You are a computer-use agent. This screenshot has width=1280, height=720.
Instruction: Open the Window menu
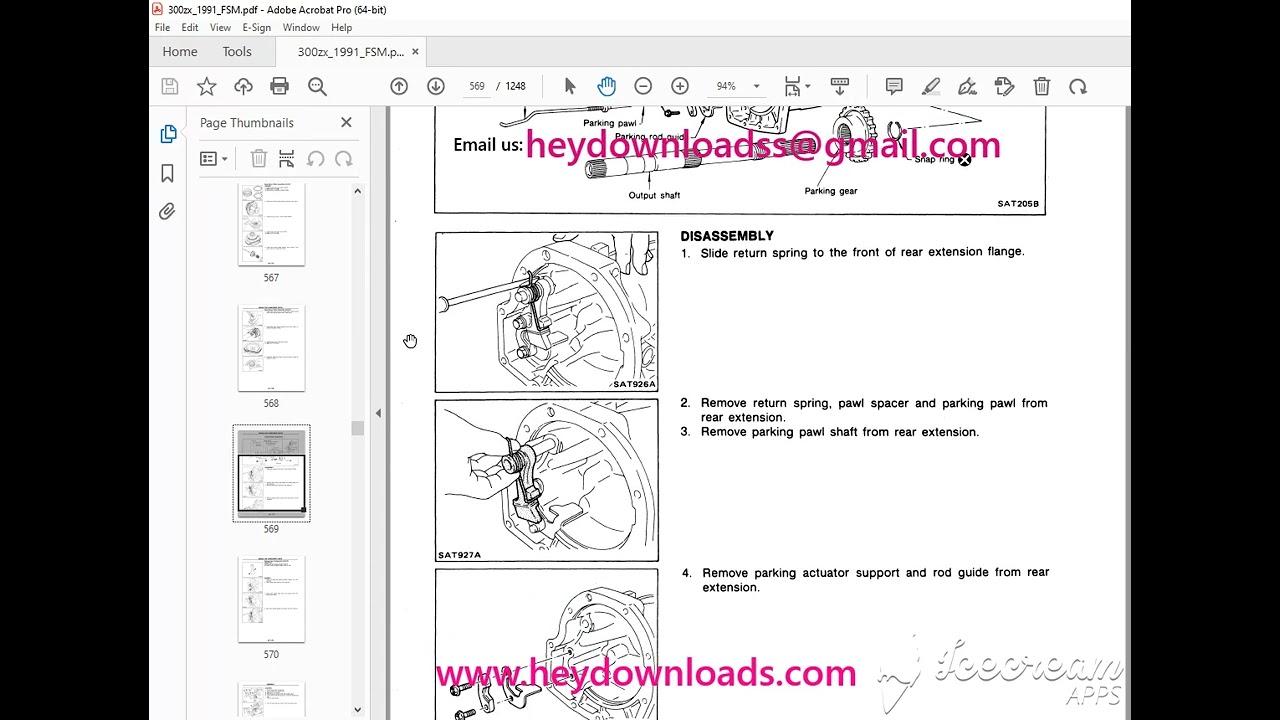(x=301, y=28)
